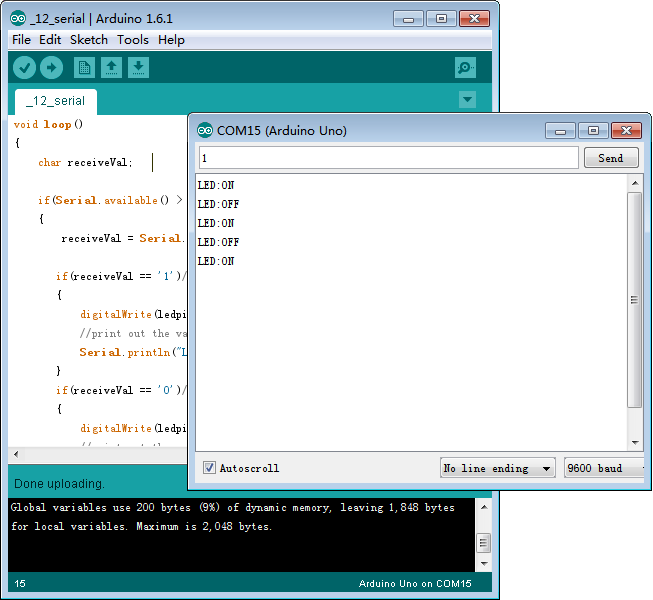Open the Sketch menu
Screen dimensions: 653x600
pyautogui.click(x=89, y=40)
